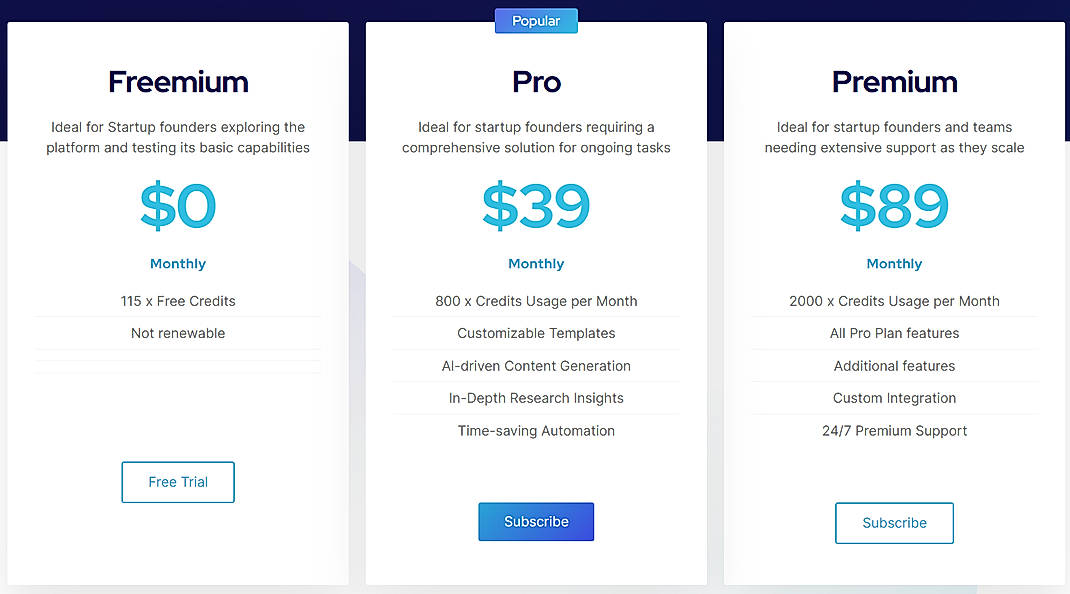
Task: Select the Pro plan title
Action: point(536,83)
